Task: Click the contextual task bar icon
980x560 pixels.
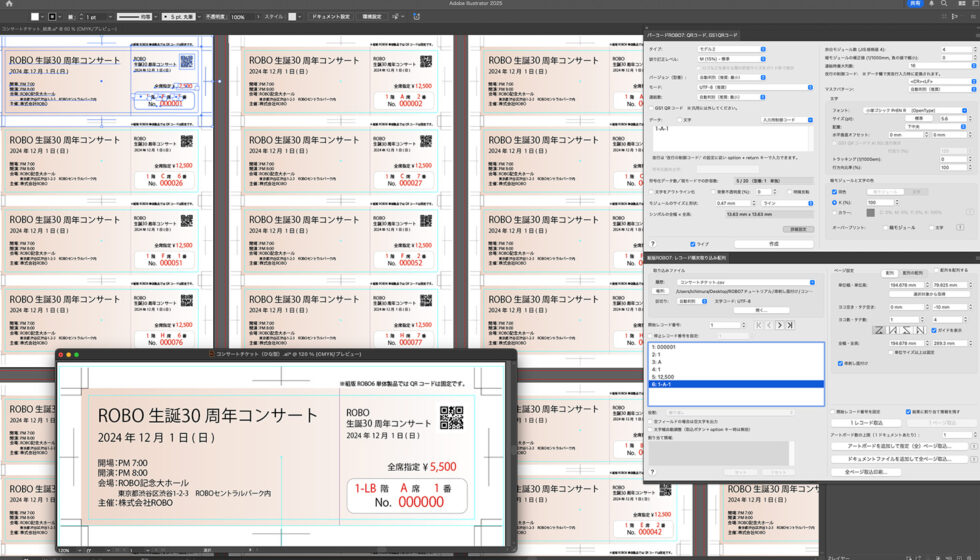Action: click(x=417, y=17)
